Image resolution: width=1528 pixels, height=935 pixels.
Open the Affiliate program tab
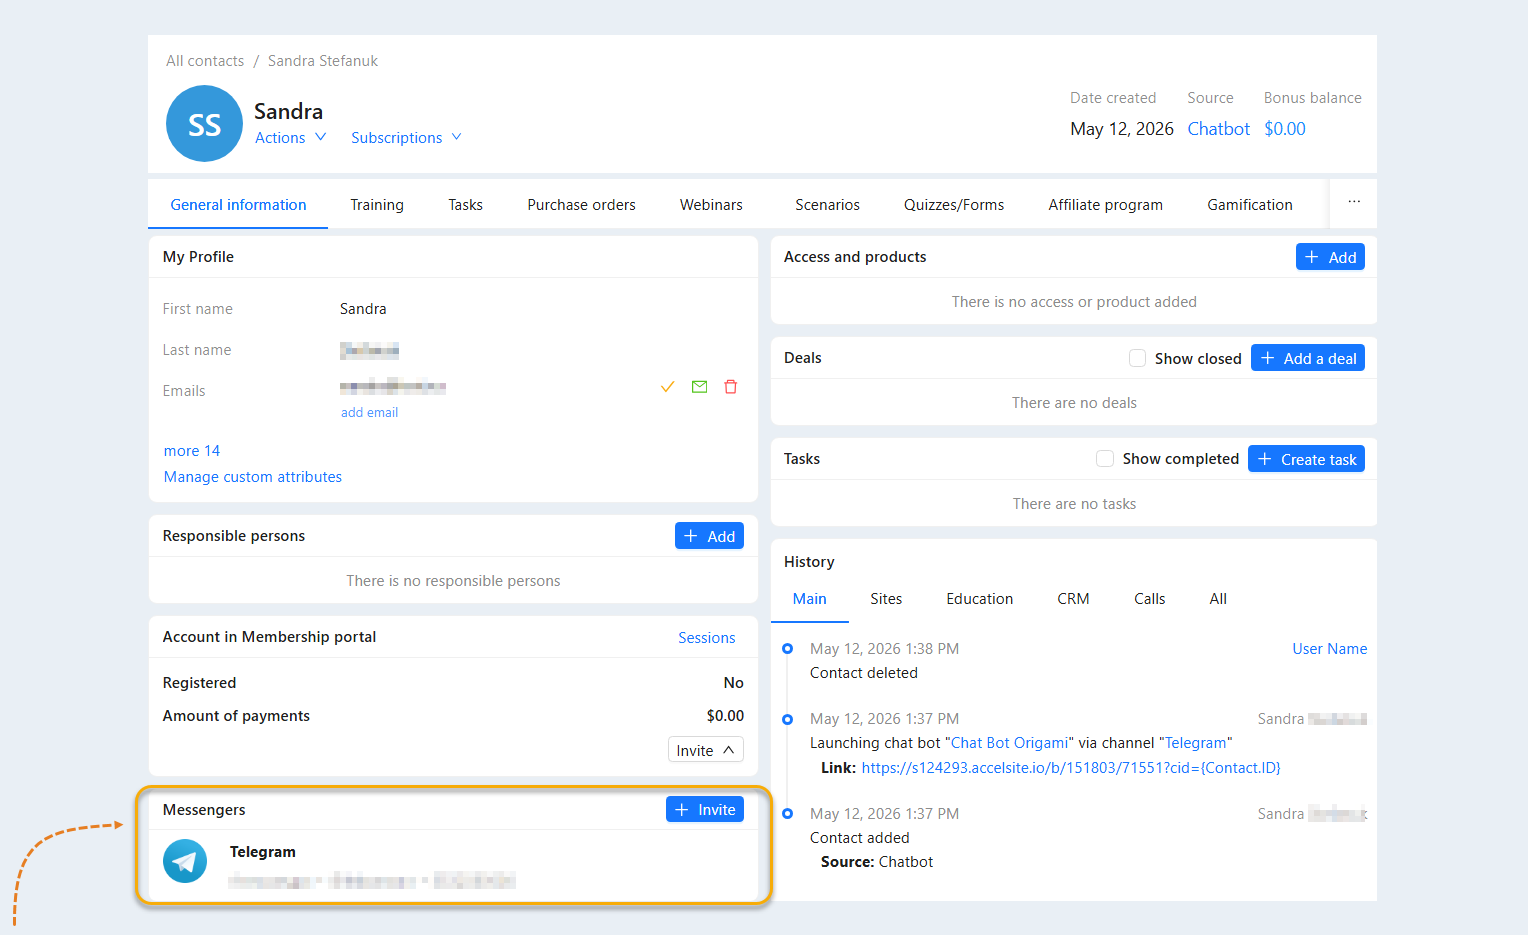(x=1105, y=205)
